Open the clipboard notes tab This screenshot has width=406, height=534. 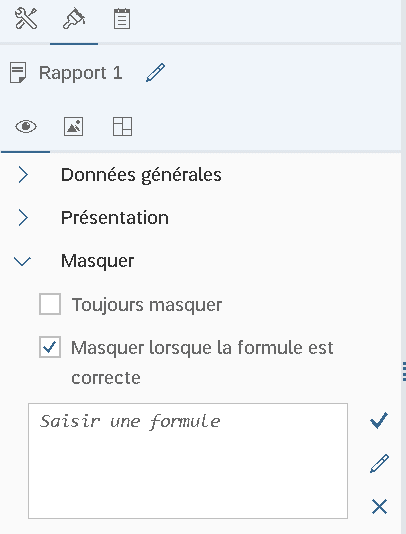pyautogui.click(x=122, y=19)
